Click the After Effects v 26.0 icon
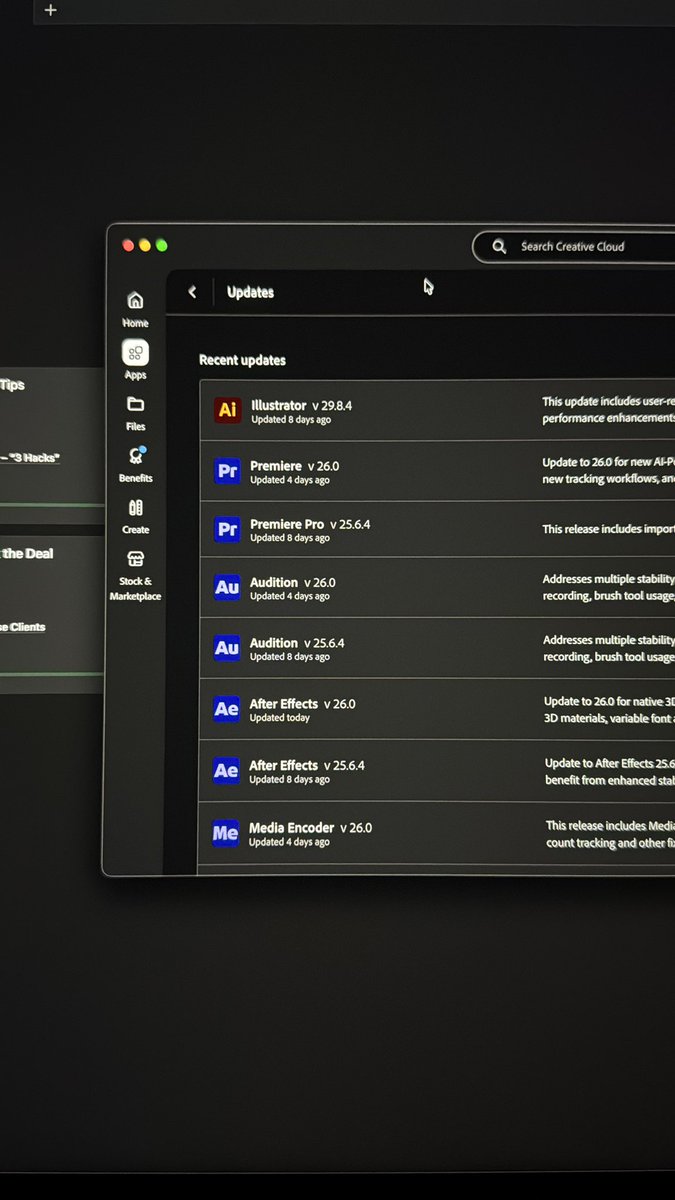 [226, 709]
